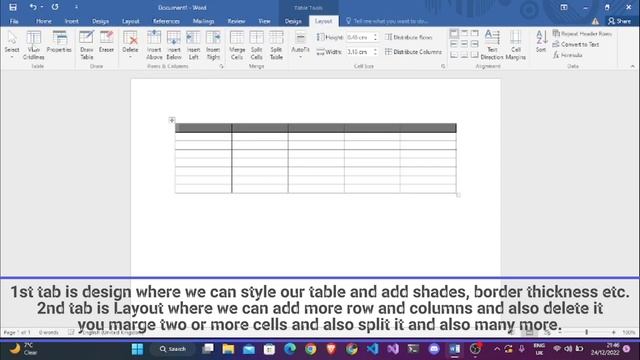Open the Cell Size dialog launcher
Viewport: 640px width, 360px height.
click(x=443, y=66)
